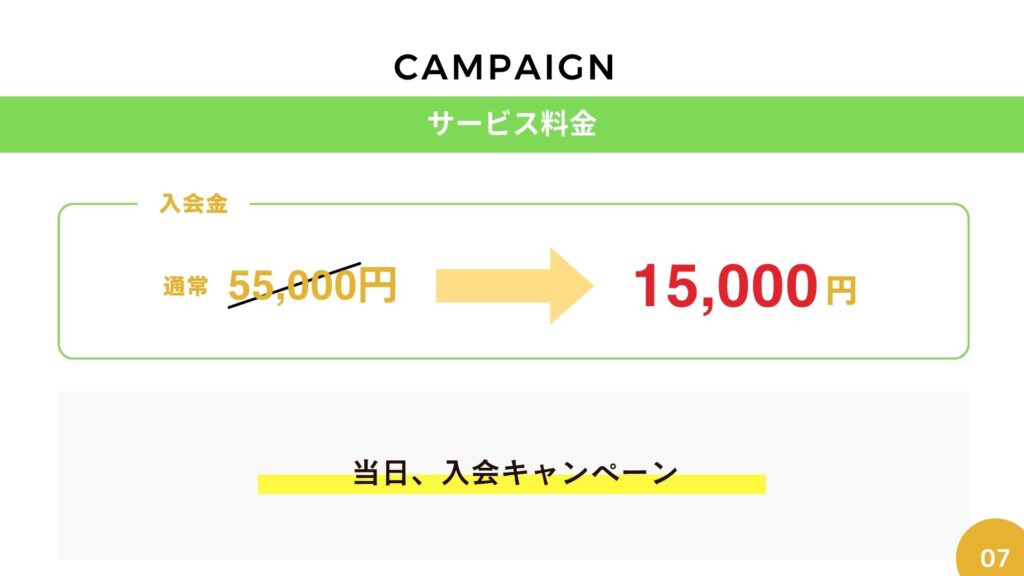This screenshot has height=576, width=1024.
Task: Click the red 15,000 discounted price
Action: 726,286
